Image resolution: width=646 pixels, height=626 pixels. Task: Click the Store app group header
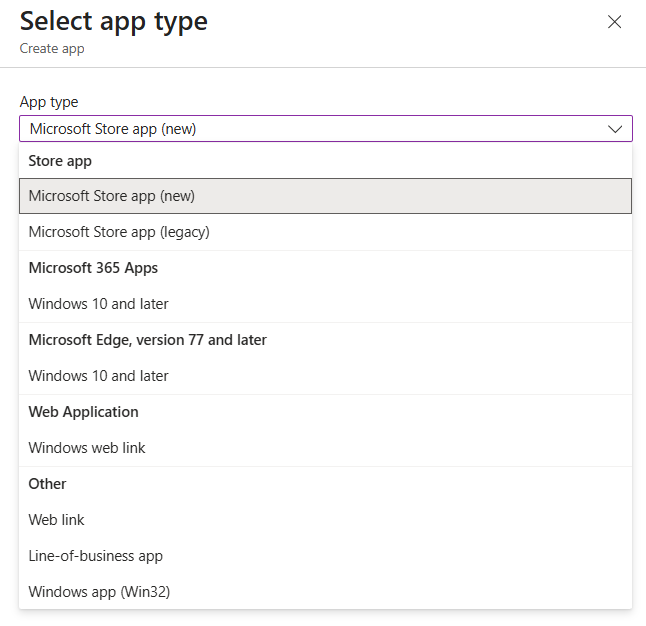60,161
